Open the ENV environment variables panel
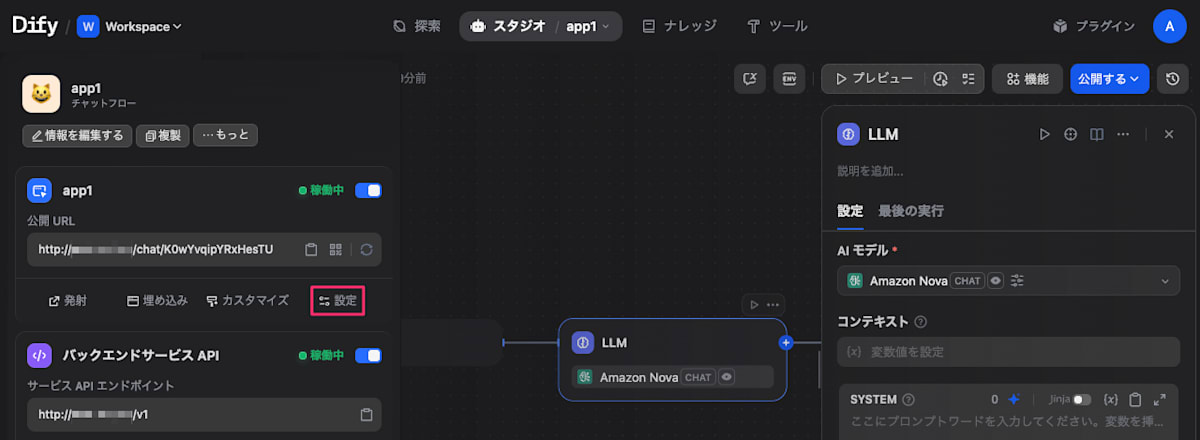1200x440 pixels. coord(791,79)
